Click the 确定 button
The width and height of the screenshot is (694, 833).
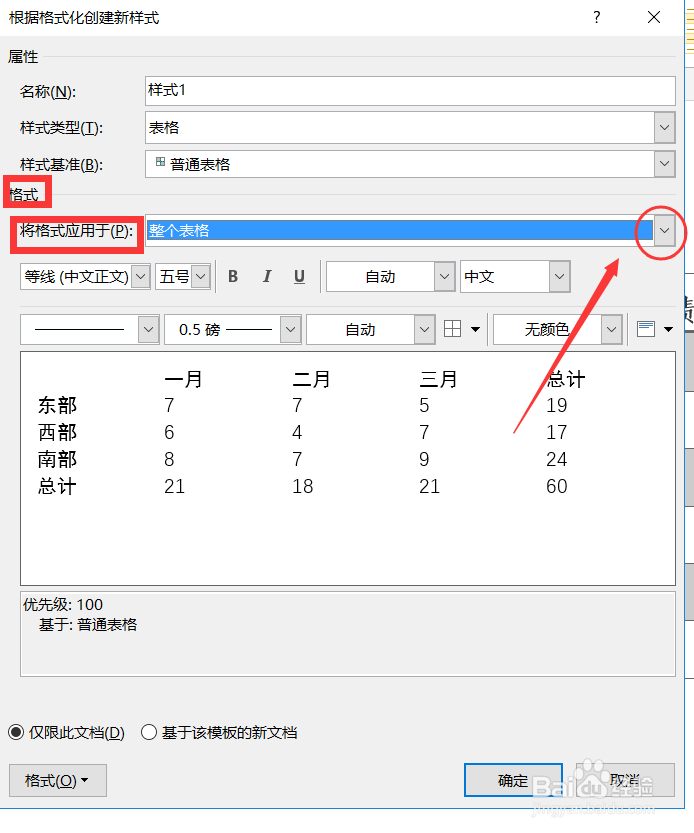[x=513, y=780]
